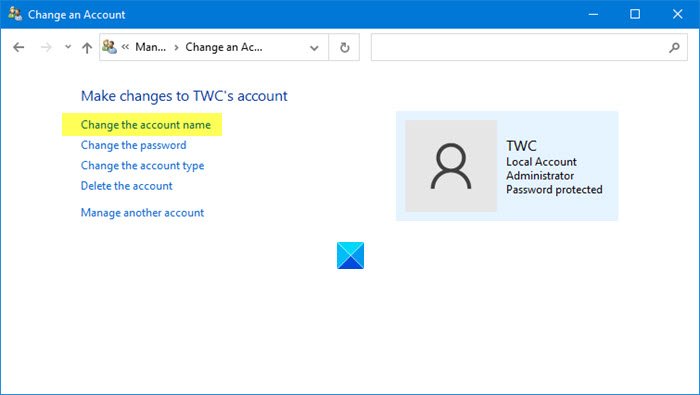
Task: Click the title bar User Accounts icon
Action: point(15,14)
